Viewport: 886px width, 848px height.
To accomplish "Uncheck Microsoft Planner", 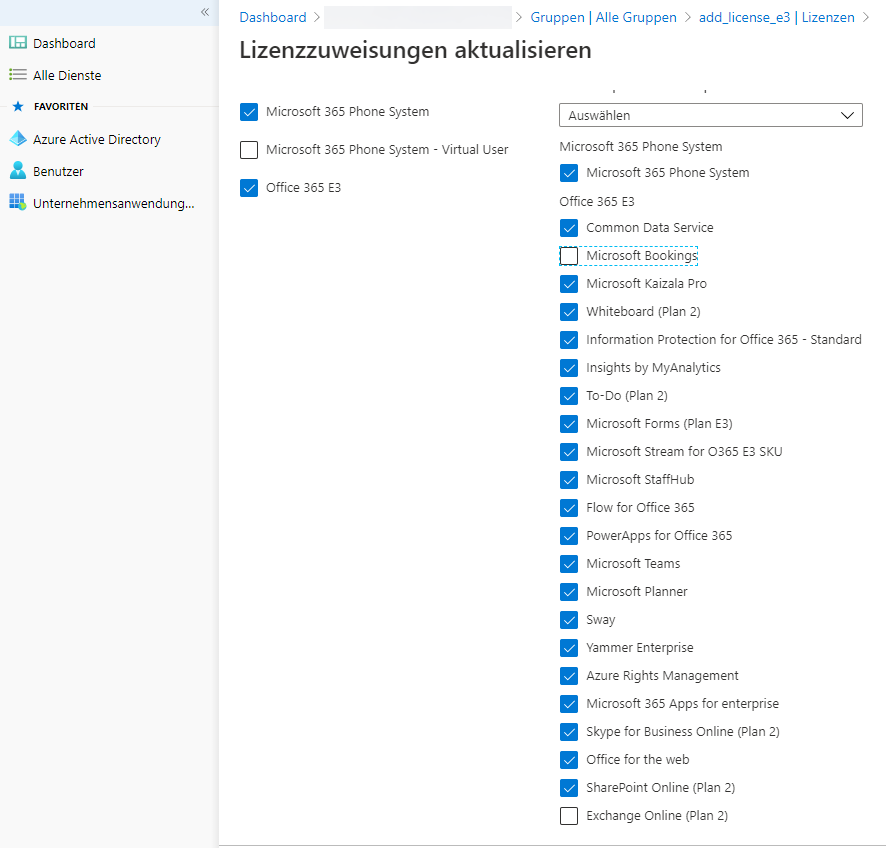I will (569, 592).
